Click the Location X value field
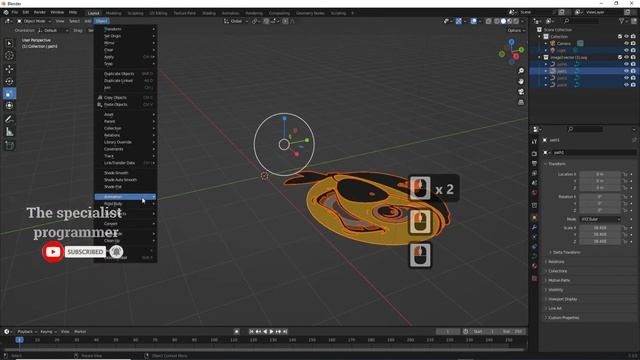 tap(600, 174)
